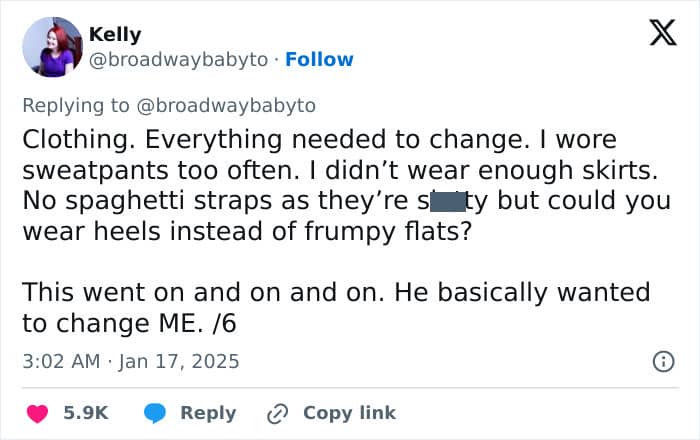The image size is (700, 440).
Task: Click the gray censored block in the tweet
Action: 448,200
